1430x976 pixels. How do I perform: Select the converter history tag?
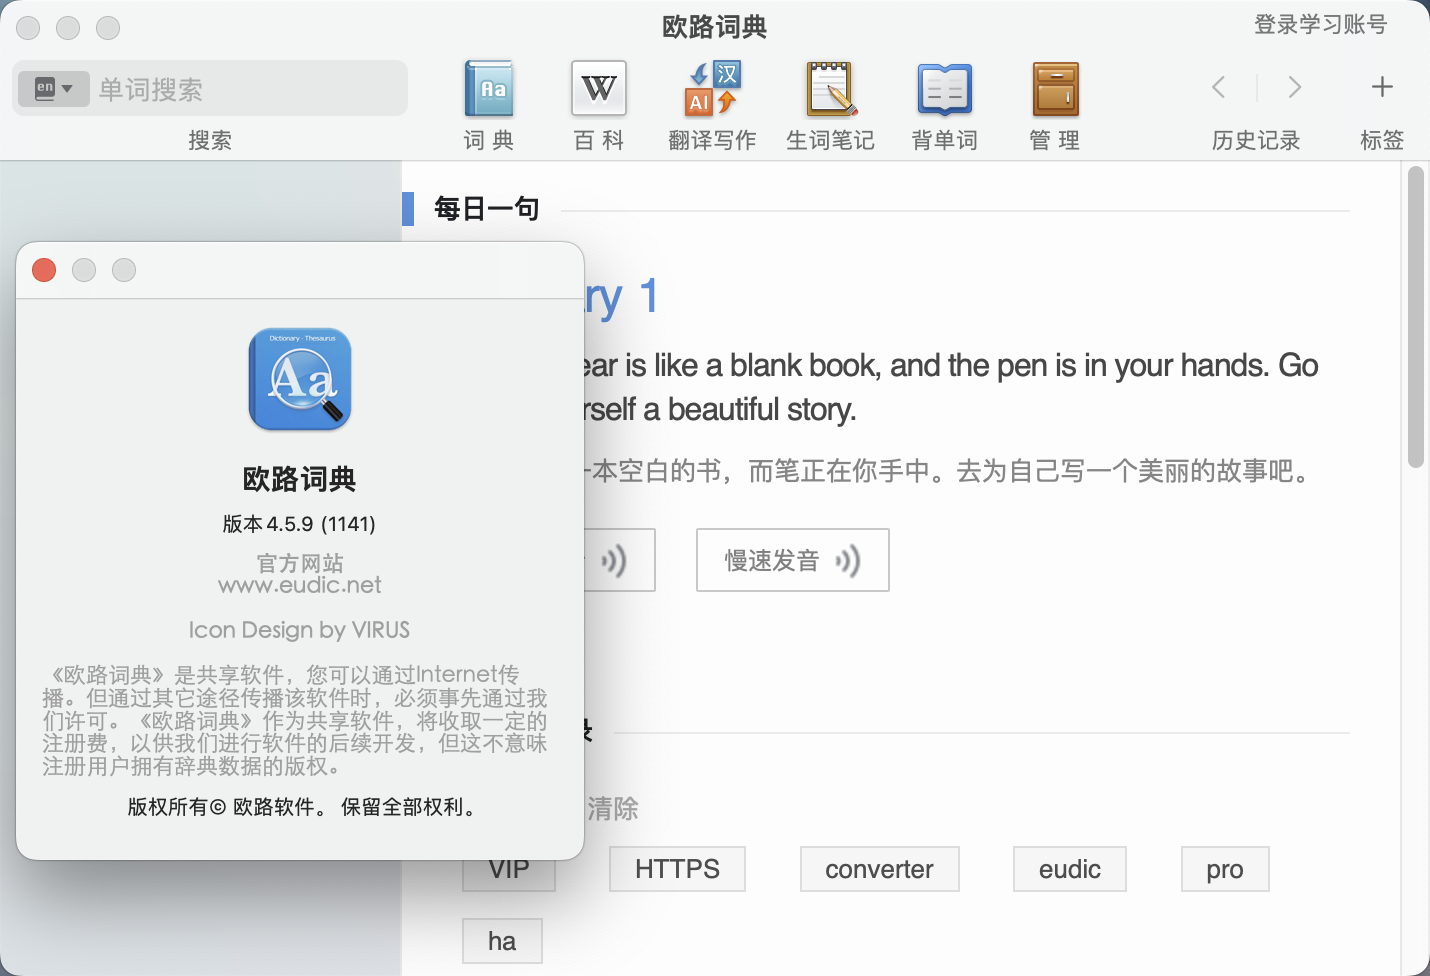click(879, 869)
